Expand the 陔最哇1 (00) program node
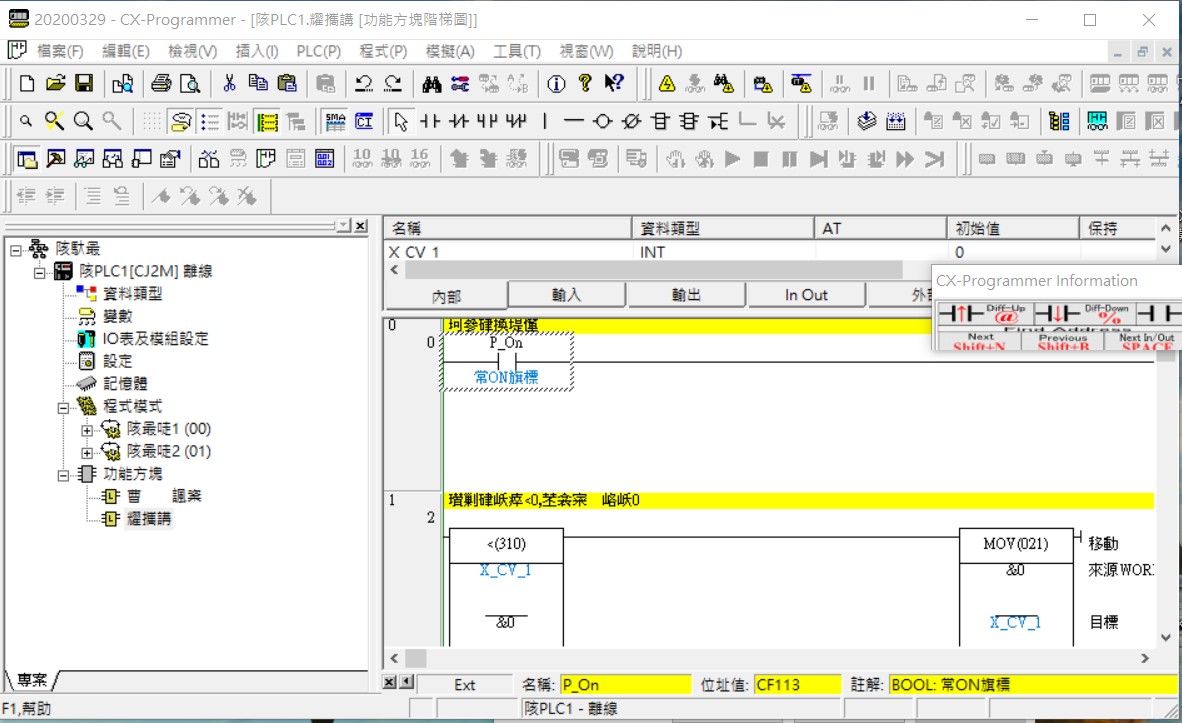 pos(87,429)
